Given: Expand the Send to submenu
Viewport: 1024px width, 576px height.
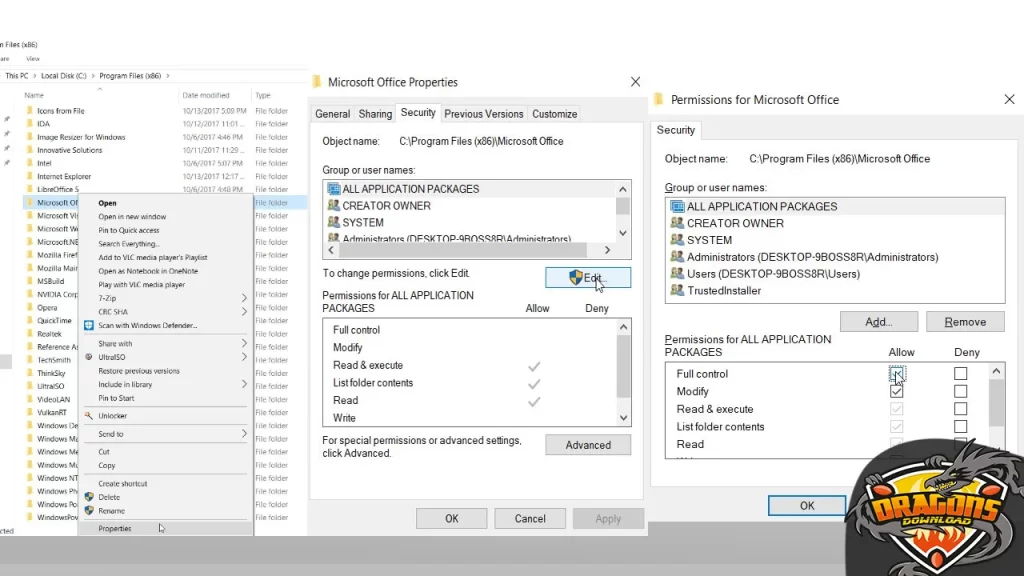Looking at the screenshot, I should tap(244, 434).
